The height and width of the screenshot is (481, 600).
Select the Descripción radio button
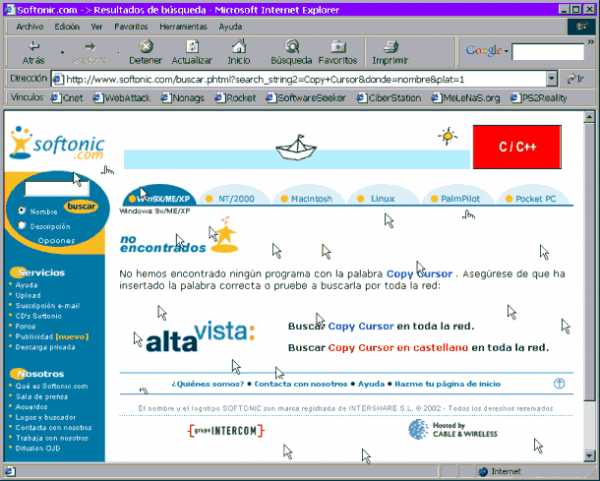(22, 226)
